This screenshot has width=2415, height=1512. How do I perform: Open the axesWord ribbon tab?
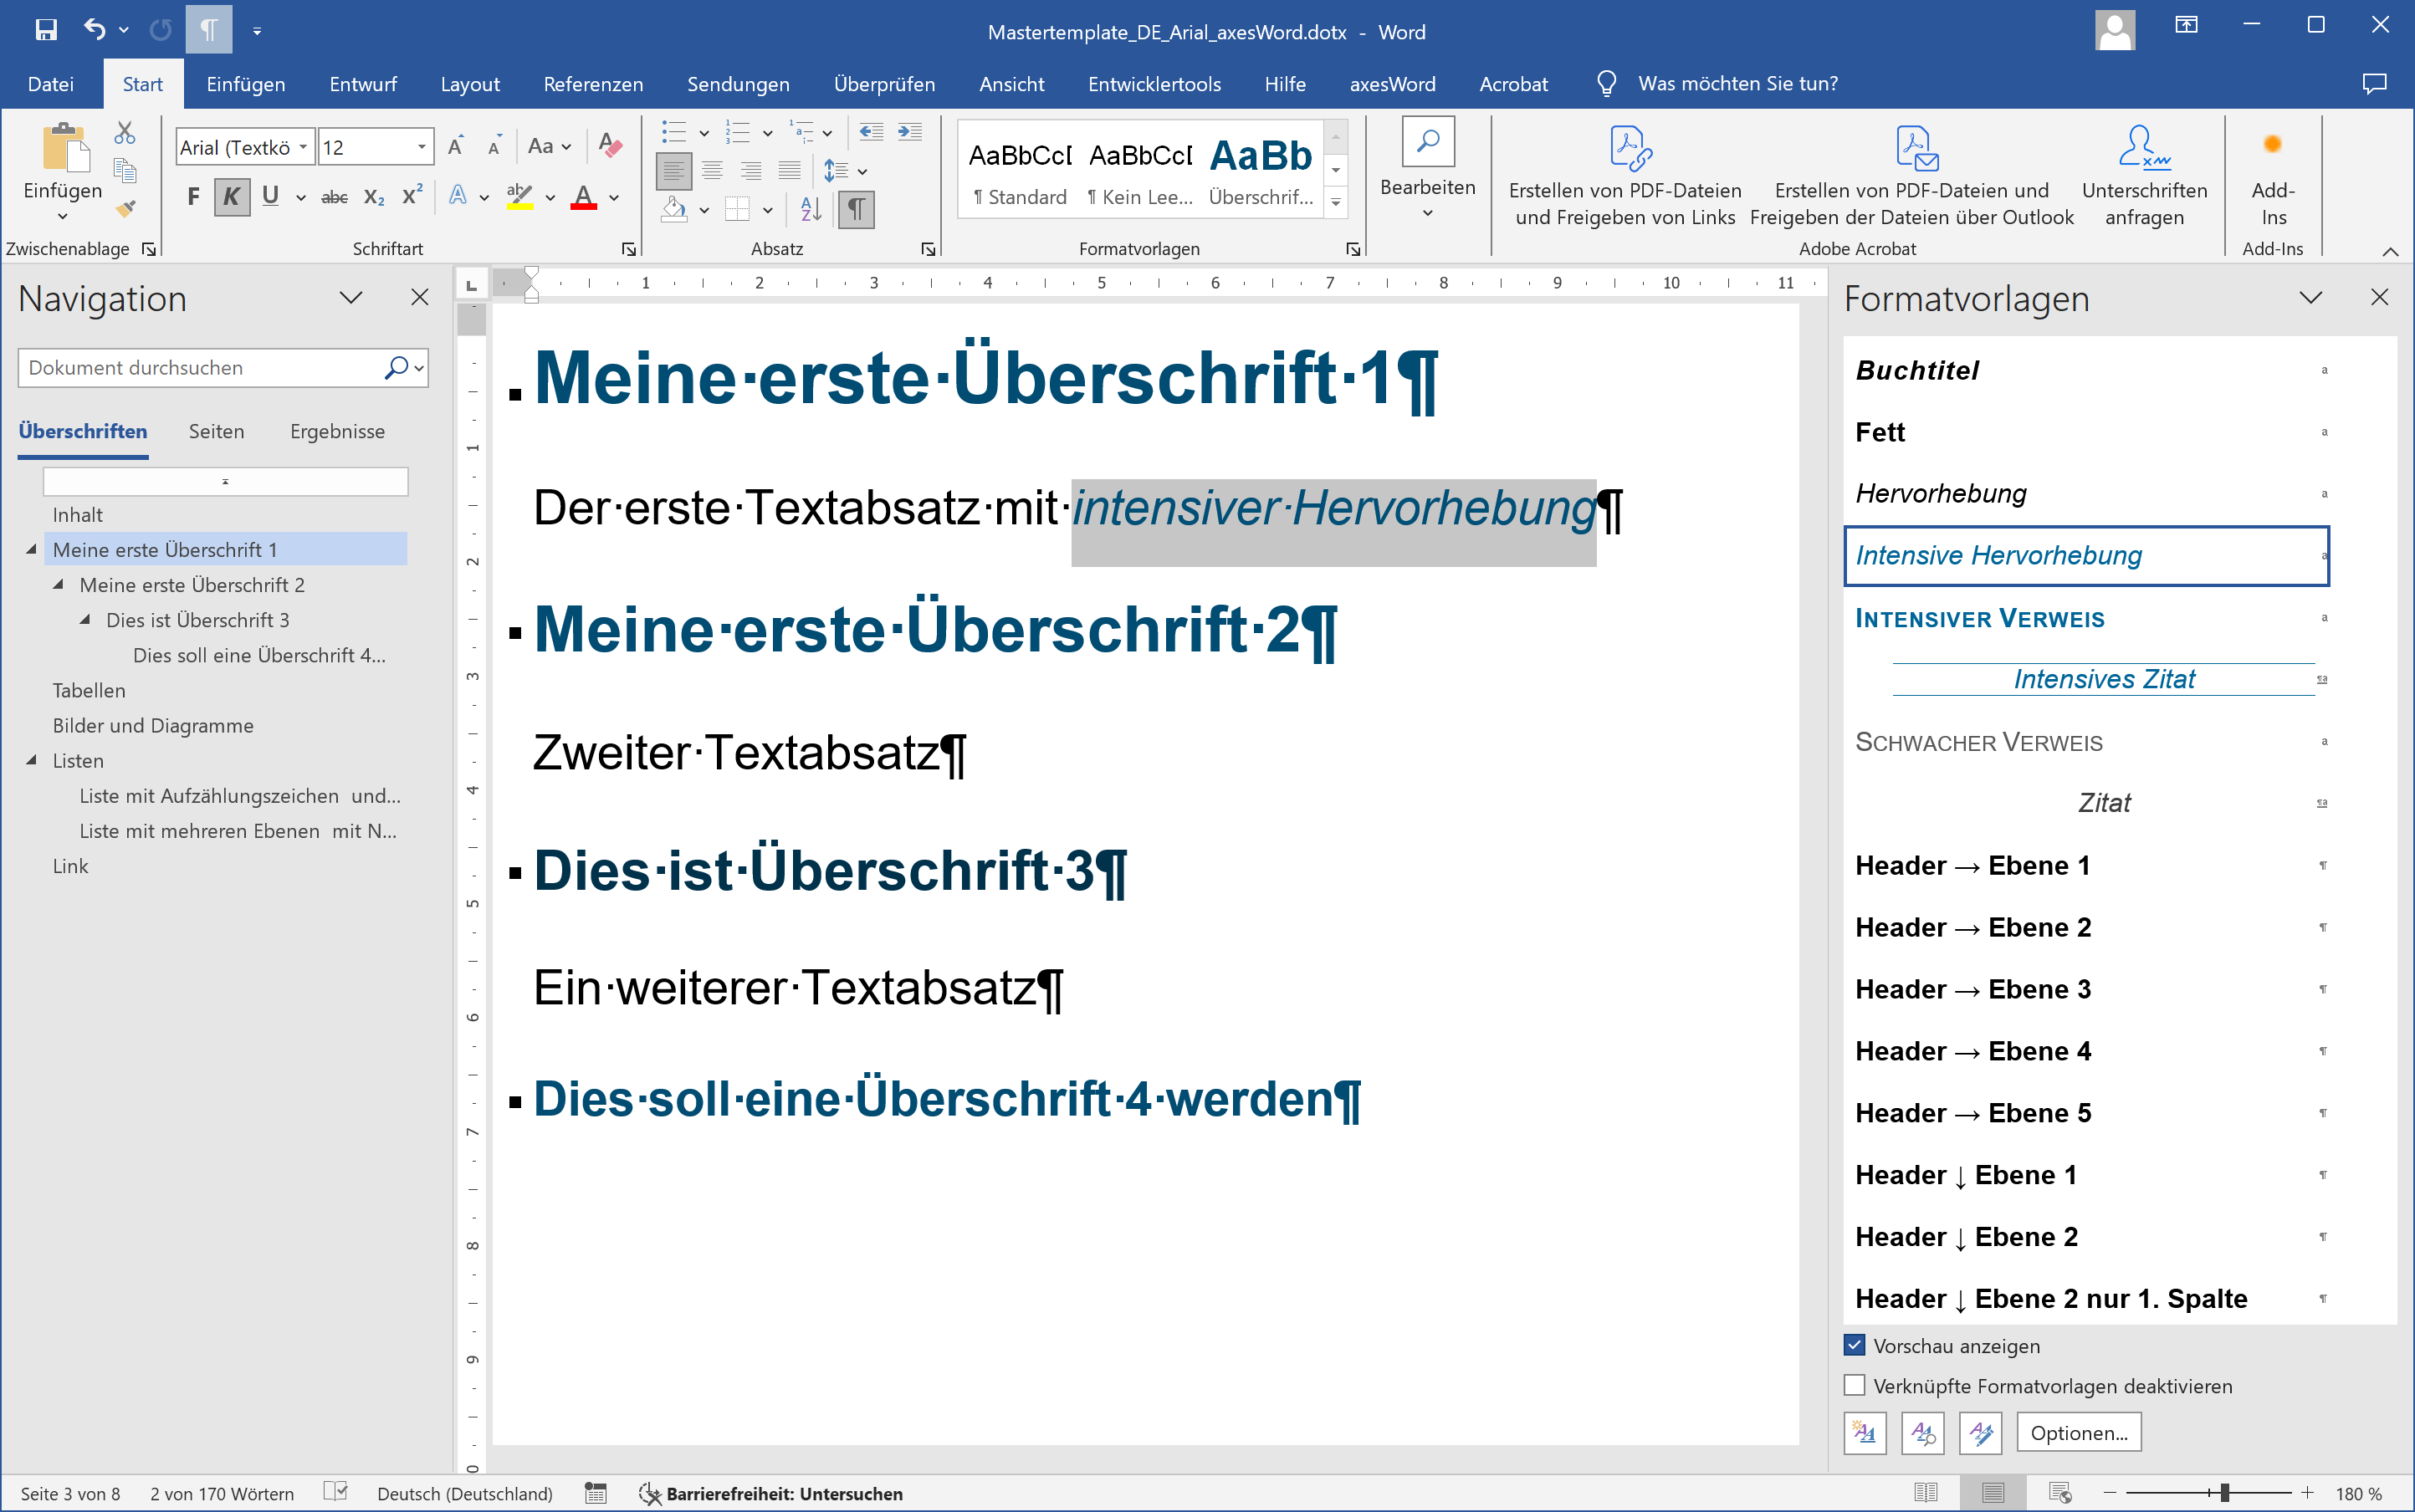(x=1392, y=84)
